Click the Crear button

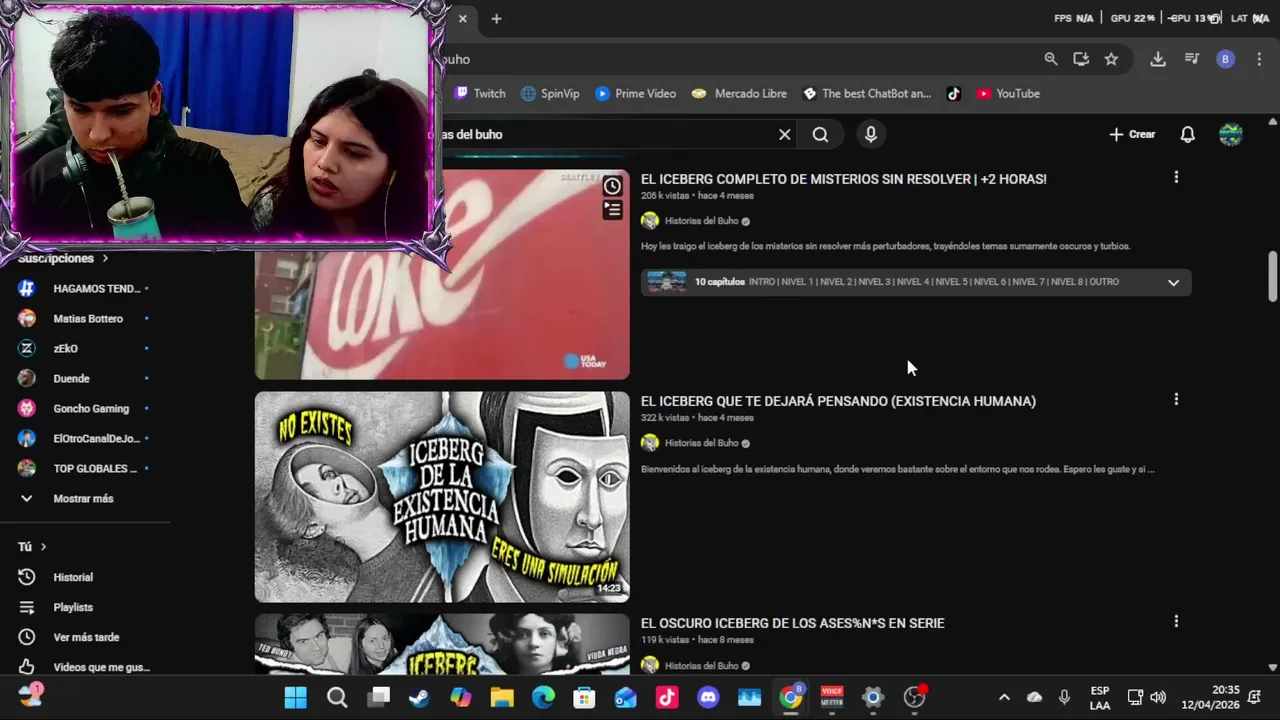point(1132,134)
